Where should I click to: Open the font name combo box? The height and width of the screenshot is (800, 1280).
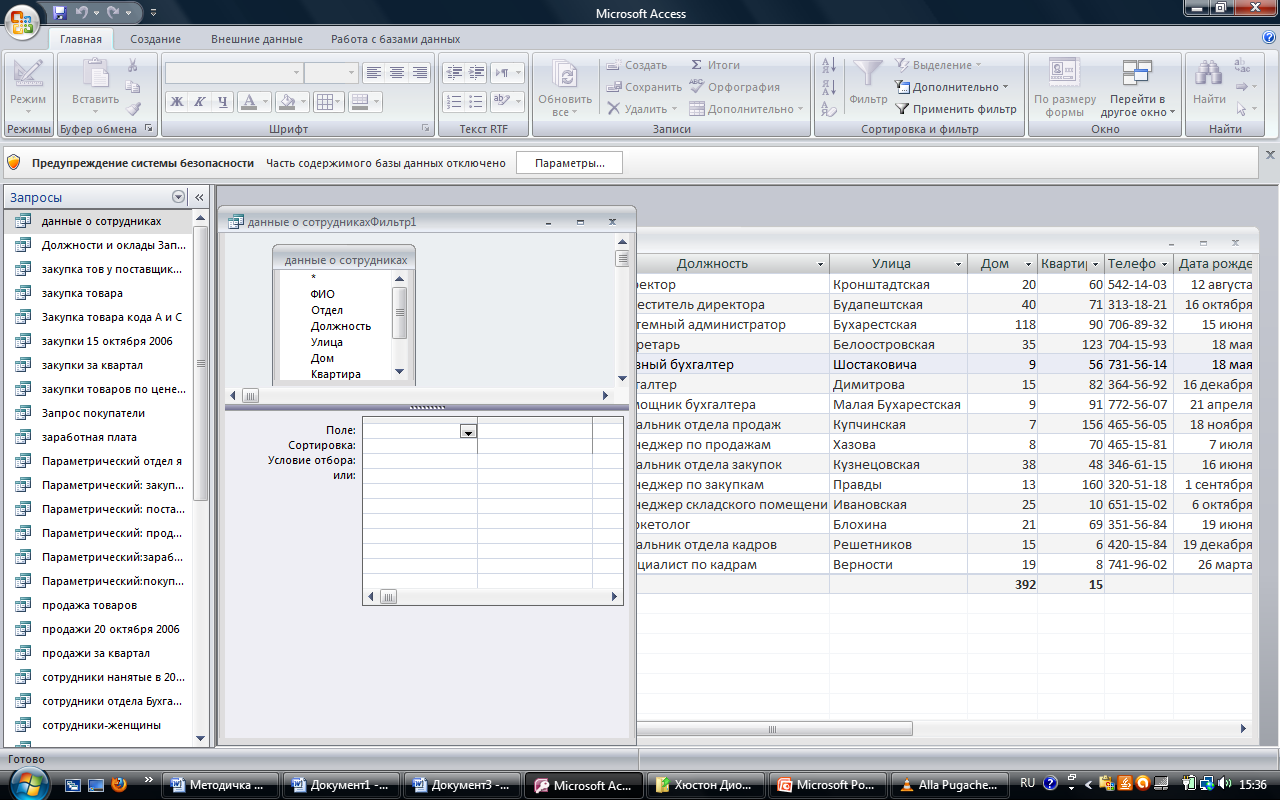[234, 73]
